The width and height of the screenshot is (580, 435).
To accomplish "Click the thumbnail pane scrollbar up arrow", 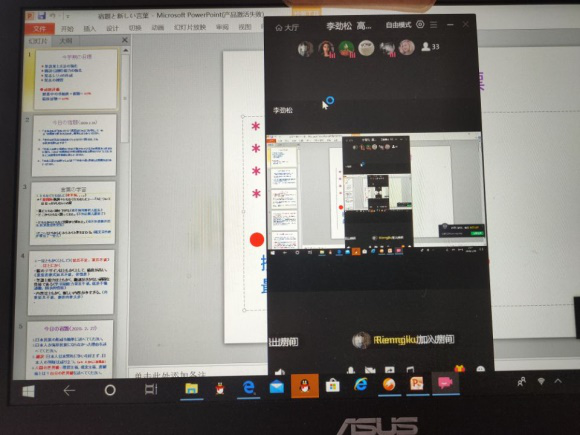I will (125, 50).
